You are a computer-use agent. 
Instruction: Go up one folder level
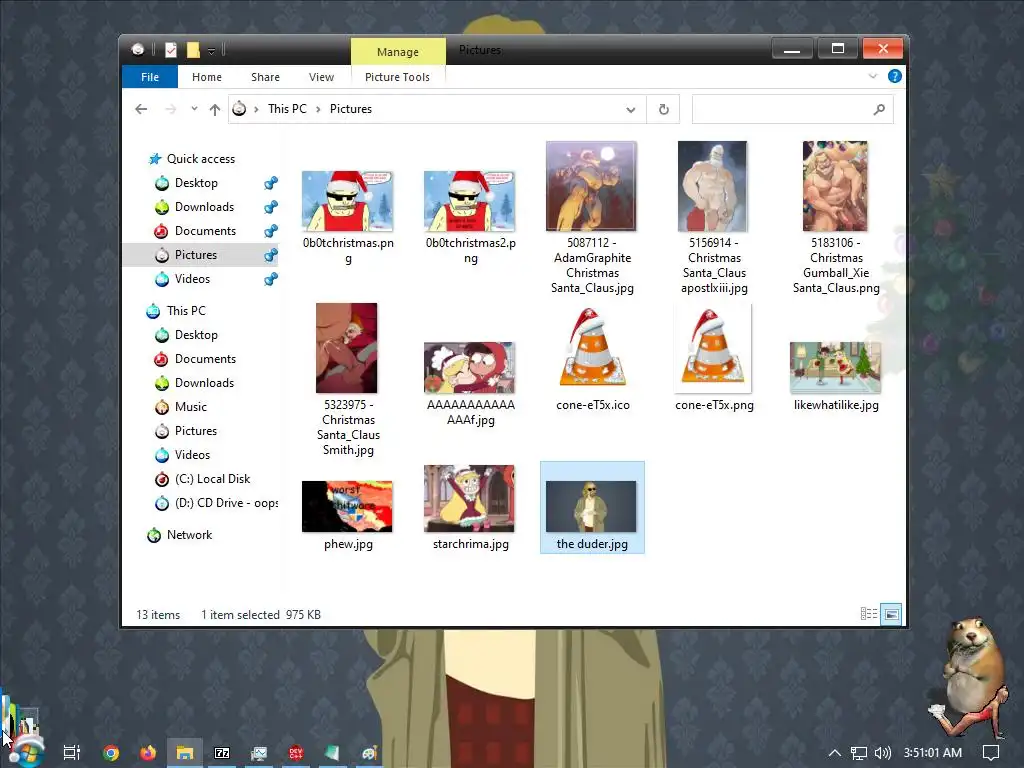214,109
